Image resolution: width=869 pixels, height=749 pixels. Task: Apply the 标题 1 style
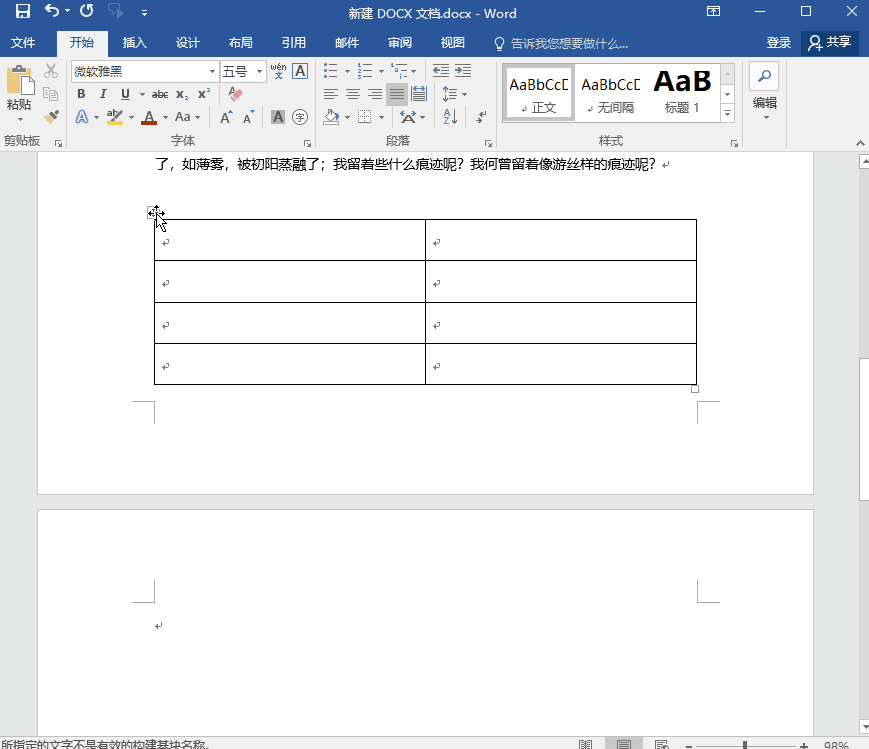(682, 90)
